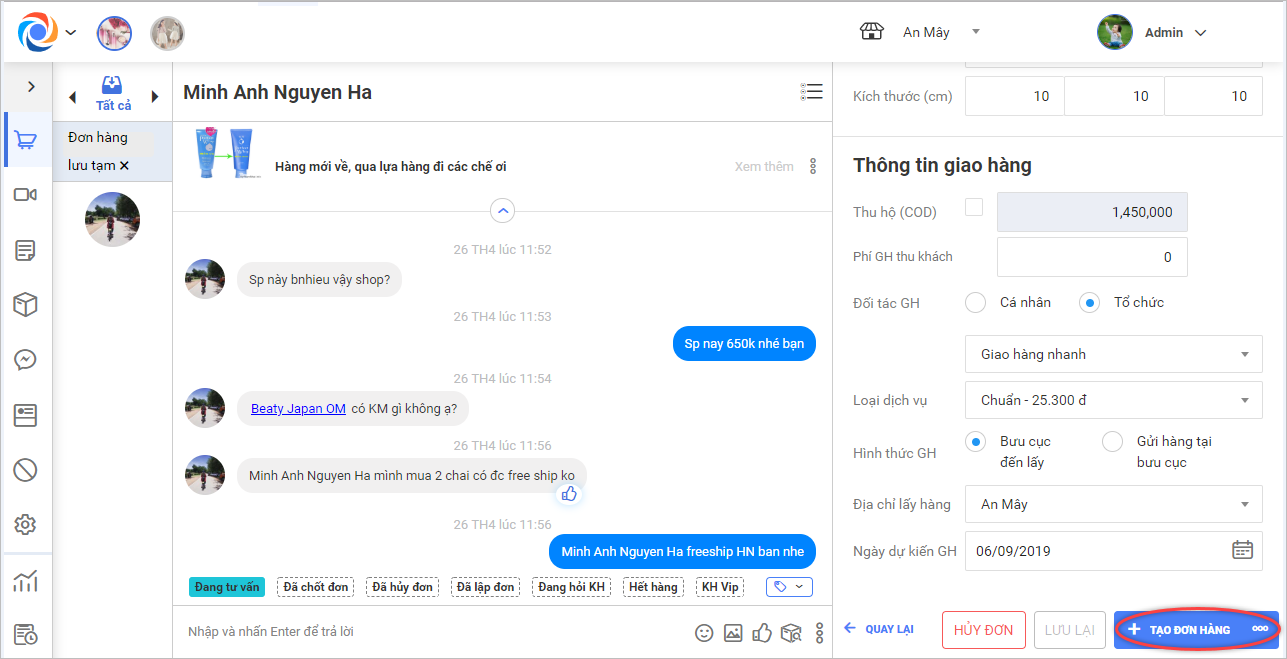Click the settings gear in sidebar

[x=26, y=524]
